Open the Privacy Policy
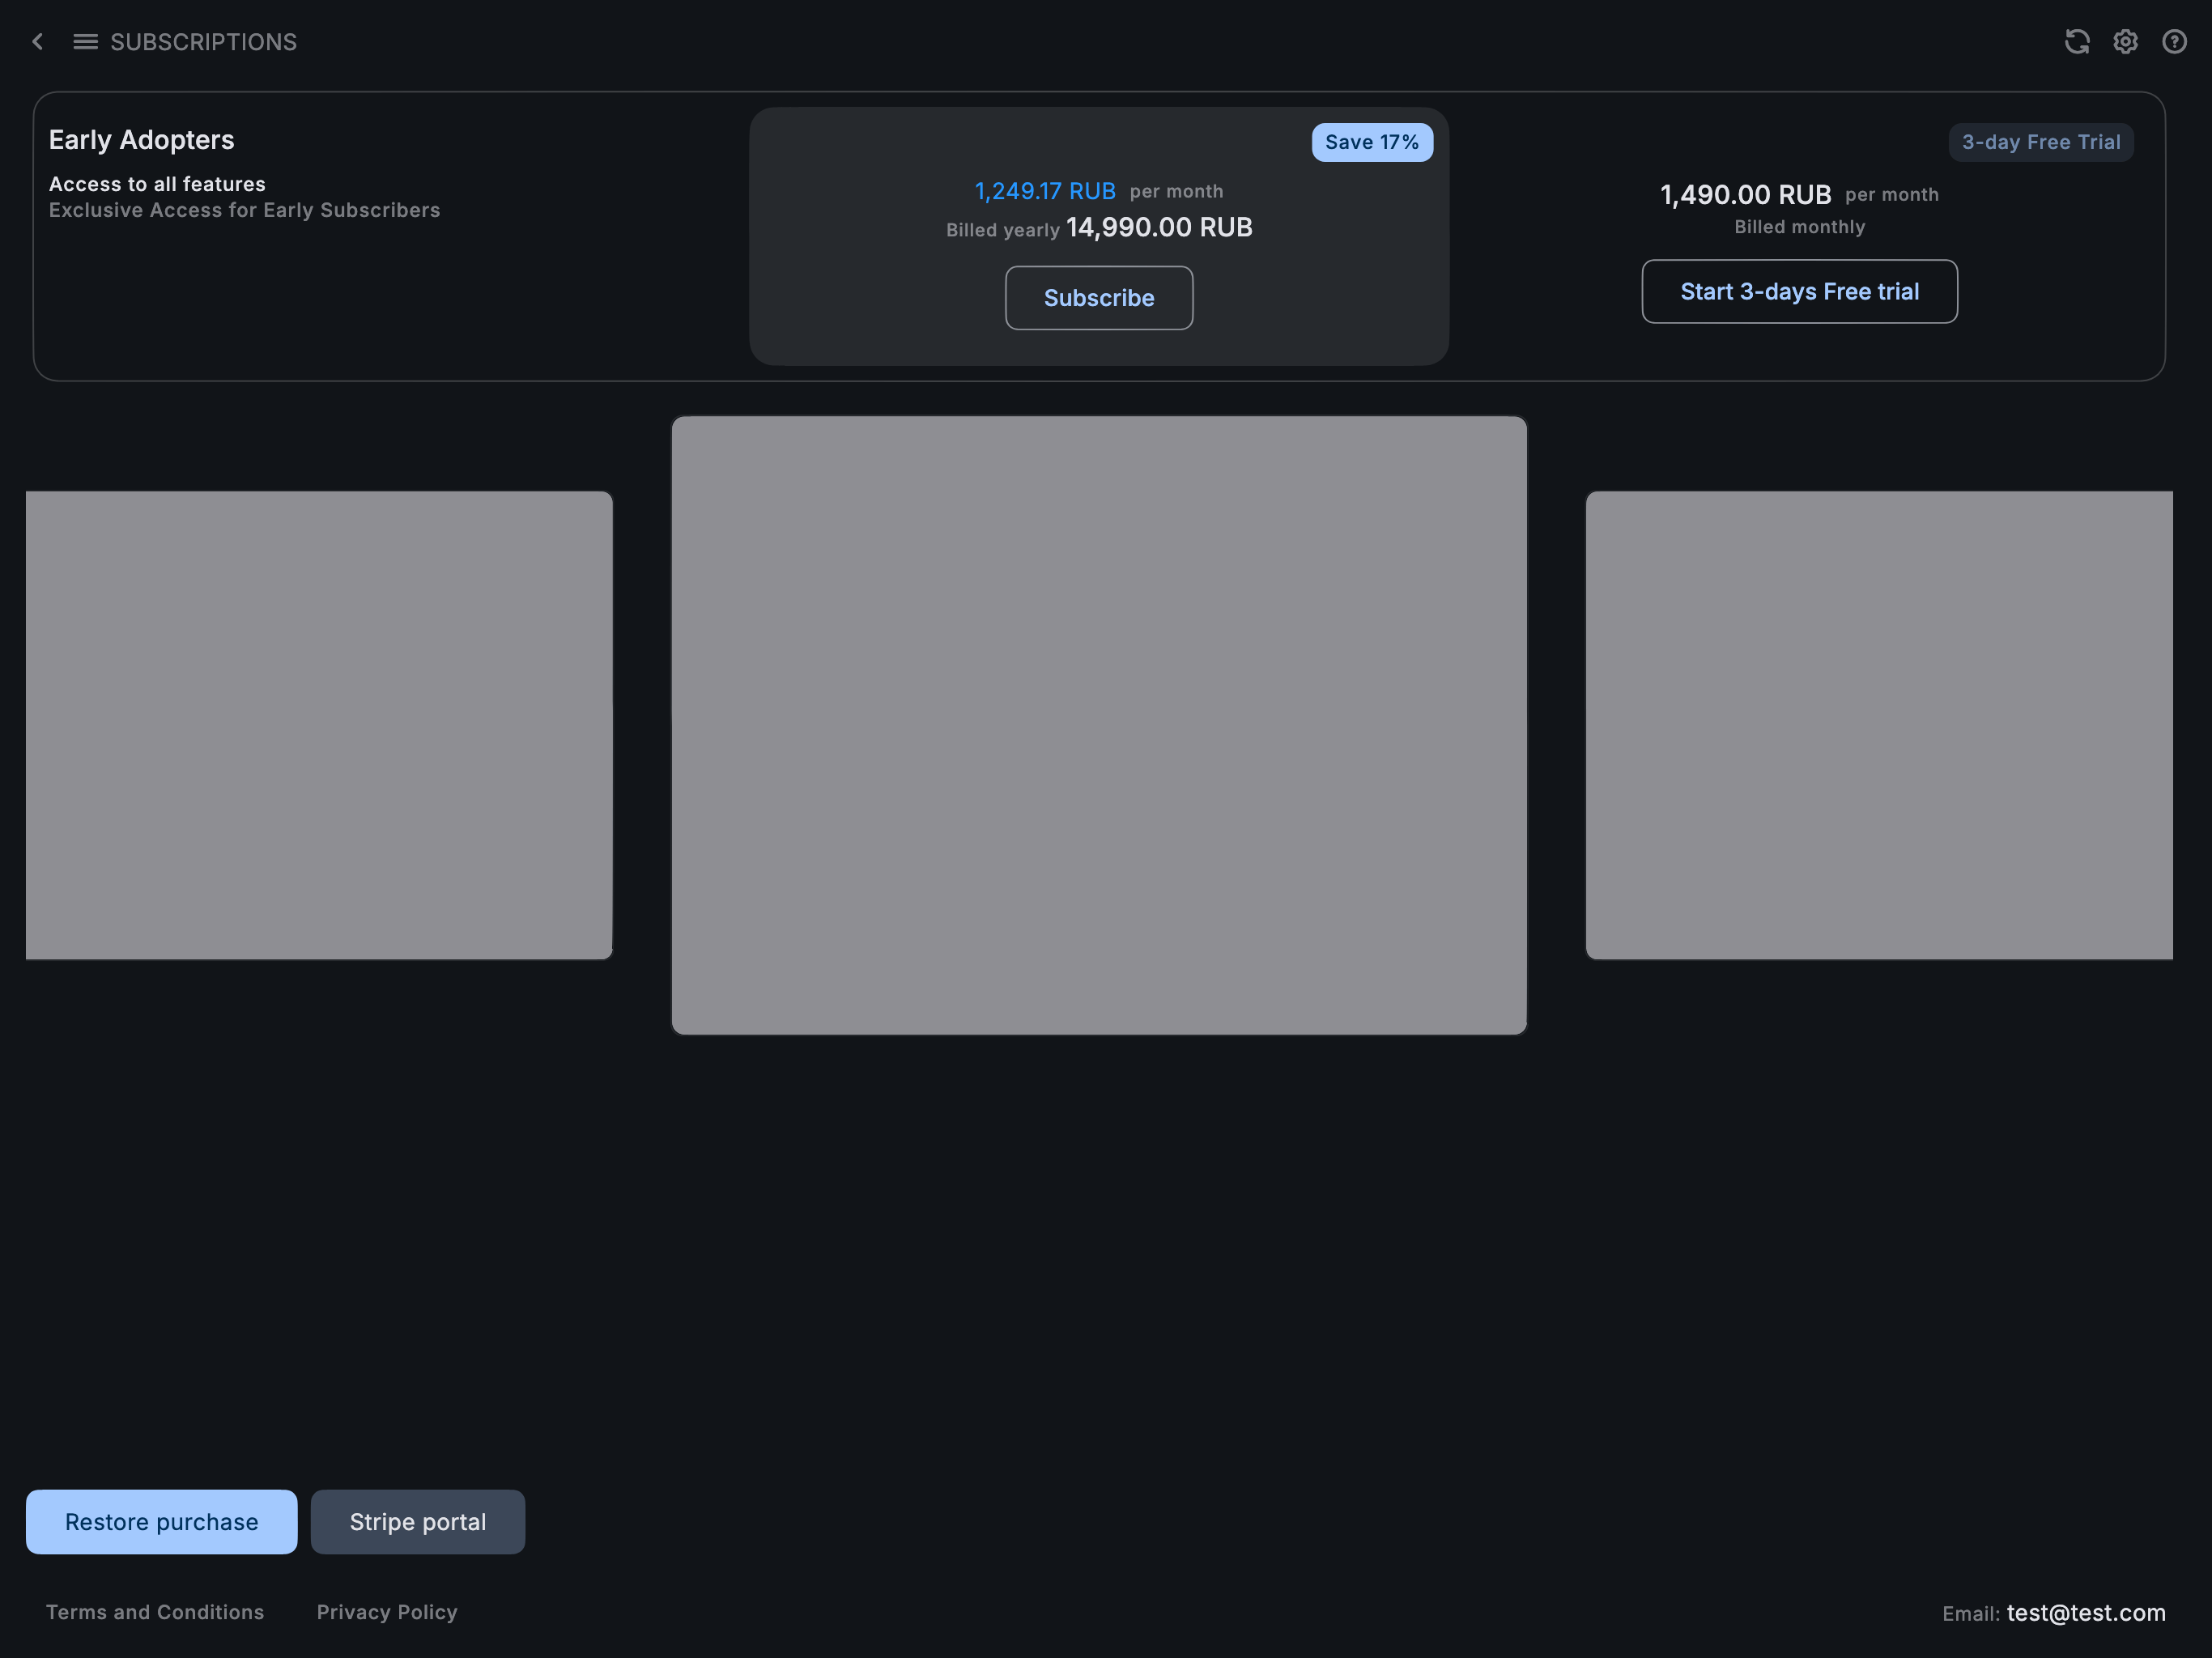The height and width of the screenshot is (1658, 2212). point(386,1611)
